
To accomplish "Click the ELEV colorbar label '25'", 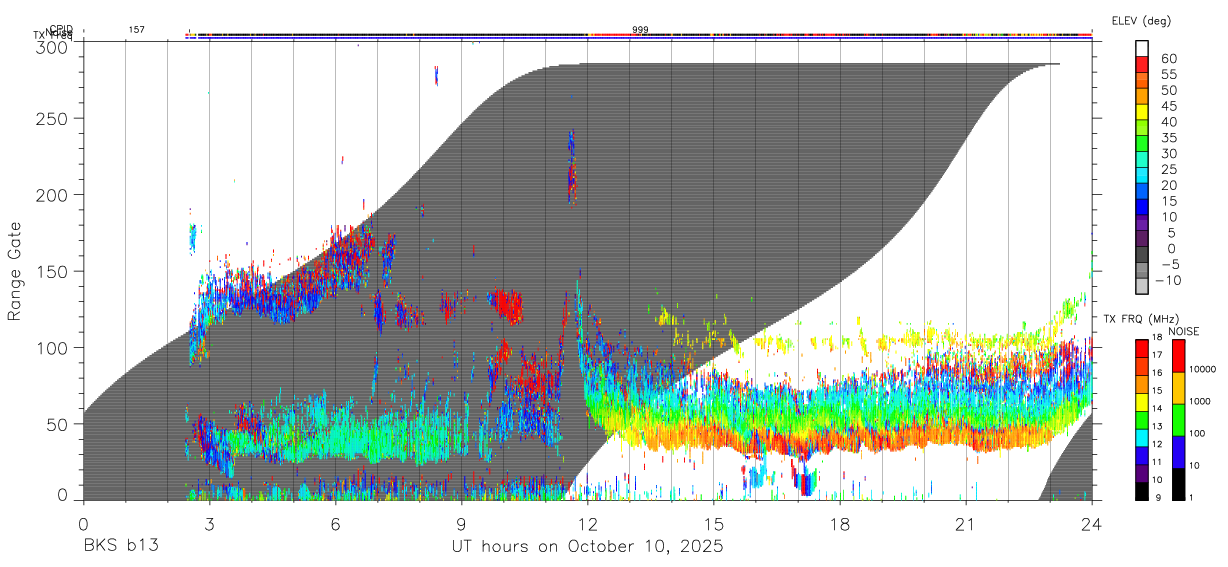I will [x=1169, y=170].
